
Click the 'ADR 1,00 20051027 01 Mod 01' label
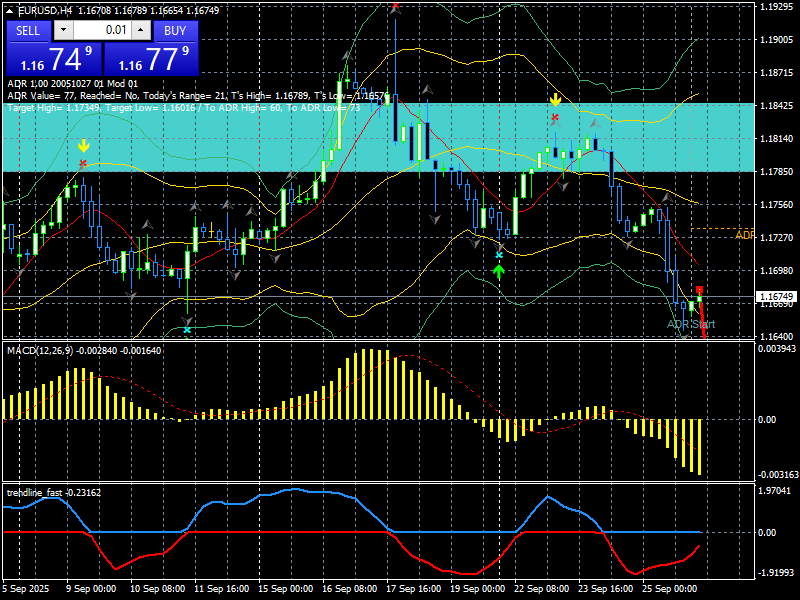pyautogui.click(x=72, y=84)
